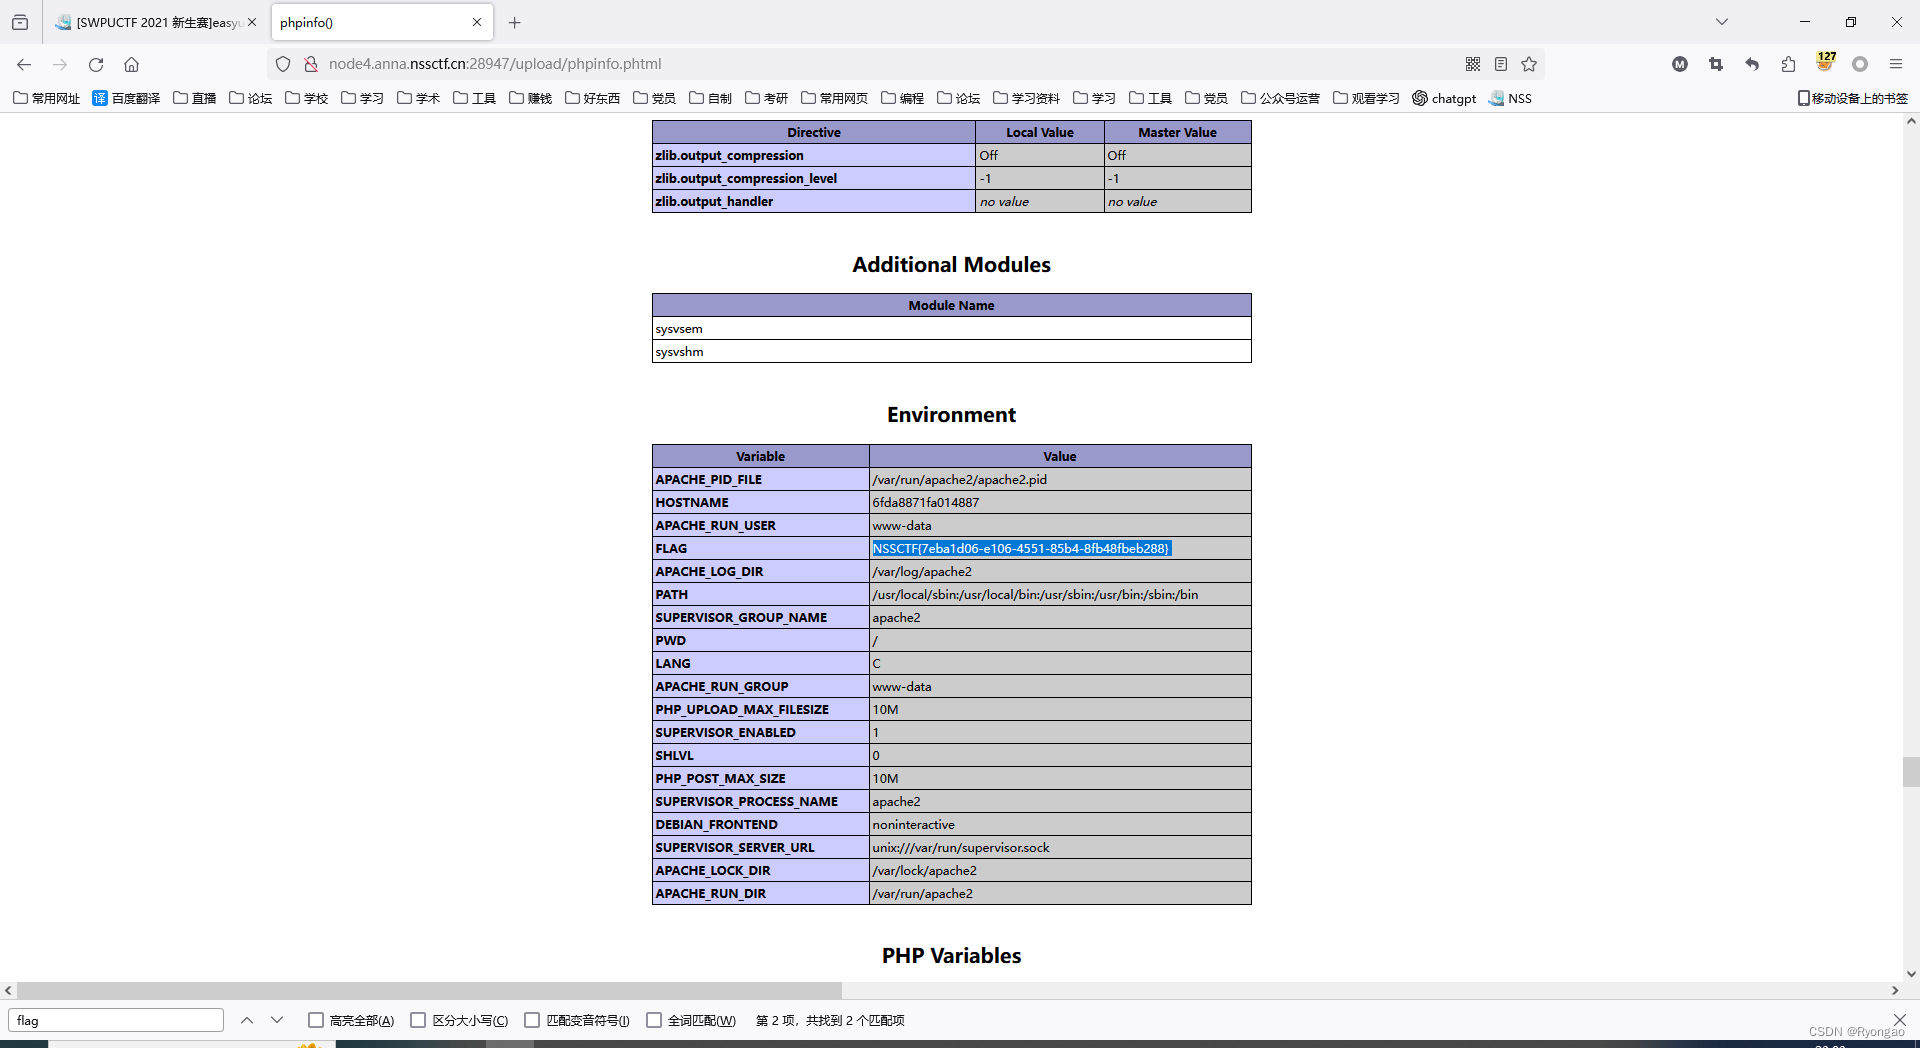Open 自制 bookmark folder
The image size is (1920, 1048).
pyautogui.click(x=711, y=98)
